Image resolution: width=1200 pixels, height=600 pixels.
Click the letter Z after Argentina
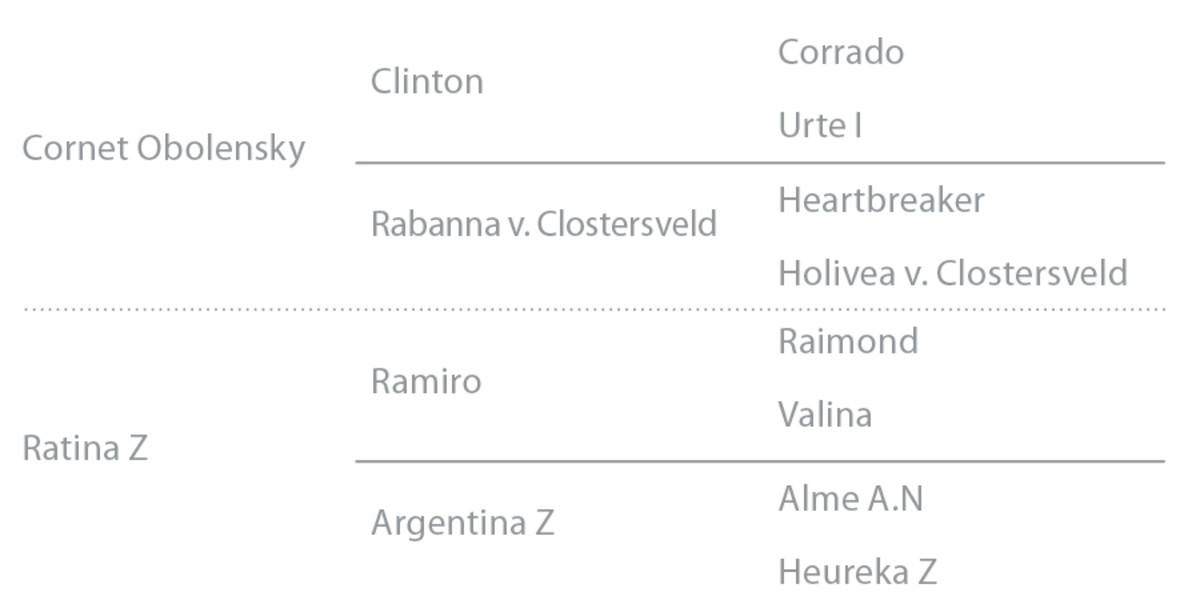pos(544,523)
